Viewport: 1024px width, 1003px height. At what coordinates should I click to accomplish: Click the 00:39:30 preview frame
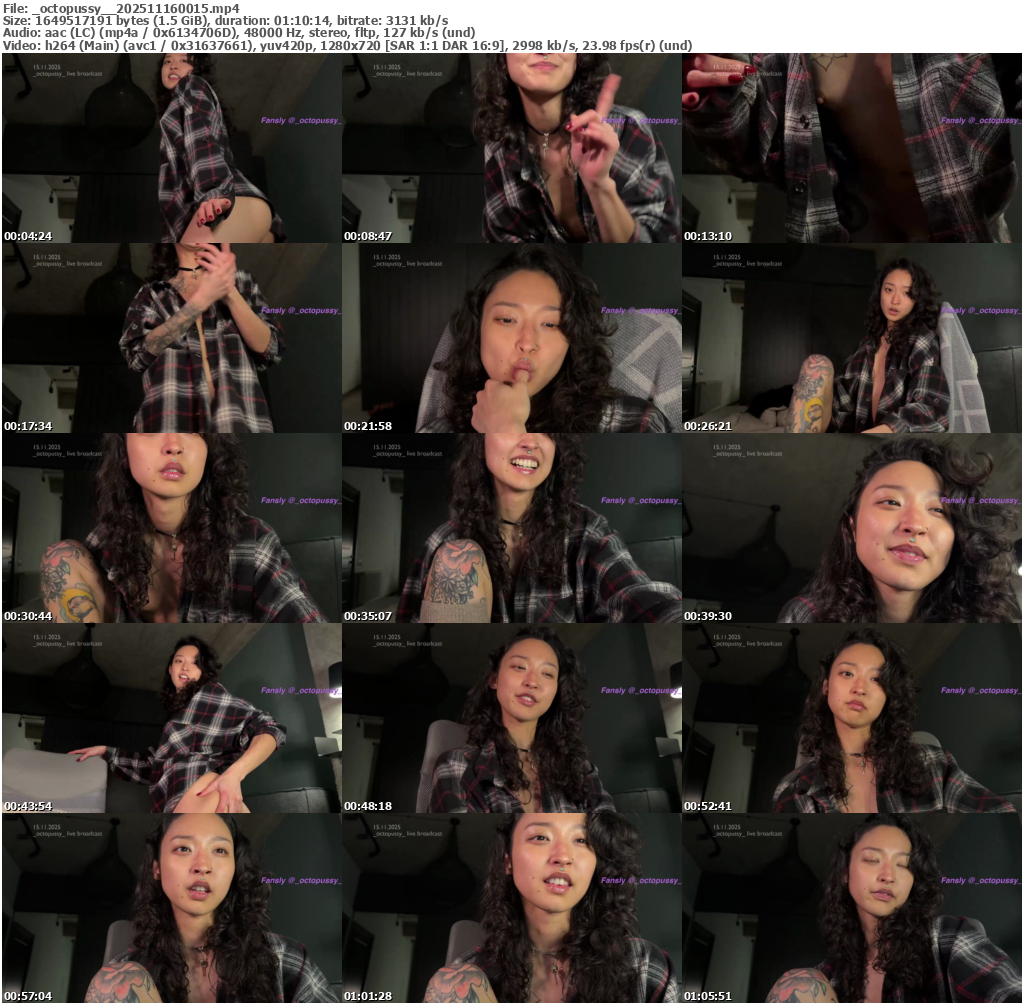(852, 528)
